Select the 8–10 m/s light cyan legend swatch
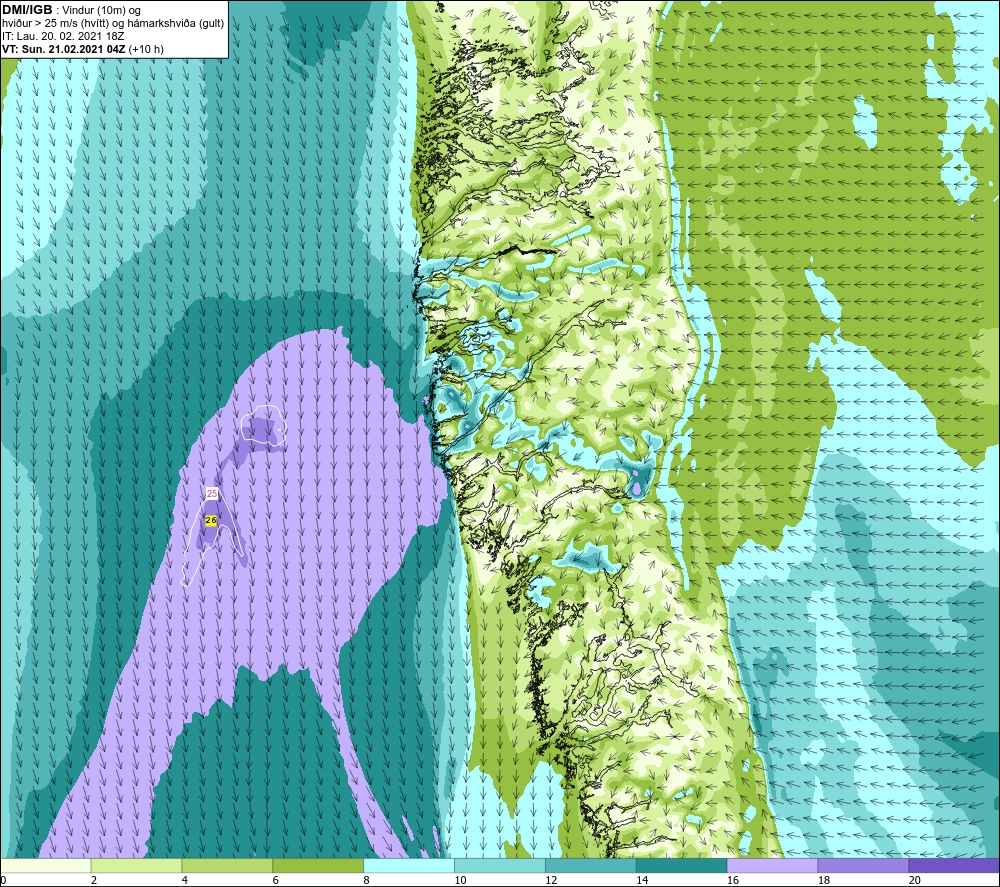The height and width of the screenshot is (887, 1000). click(x=409, y=866)
